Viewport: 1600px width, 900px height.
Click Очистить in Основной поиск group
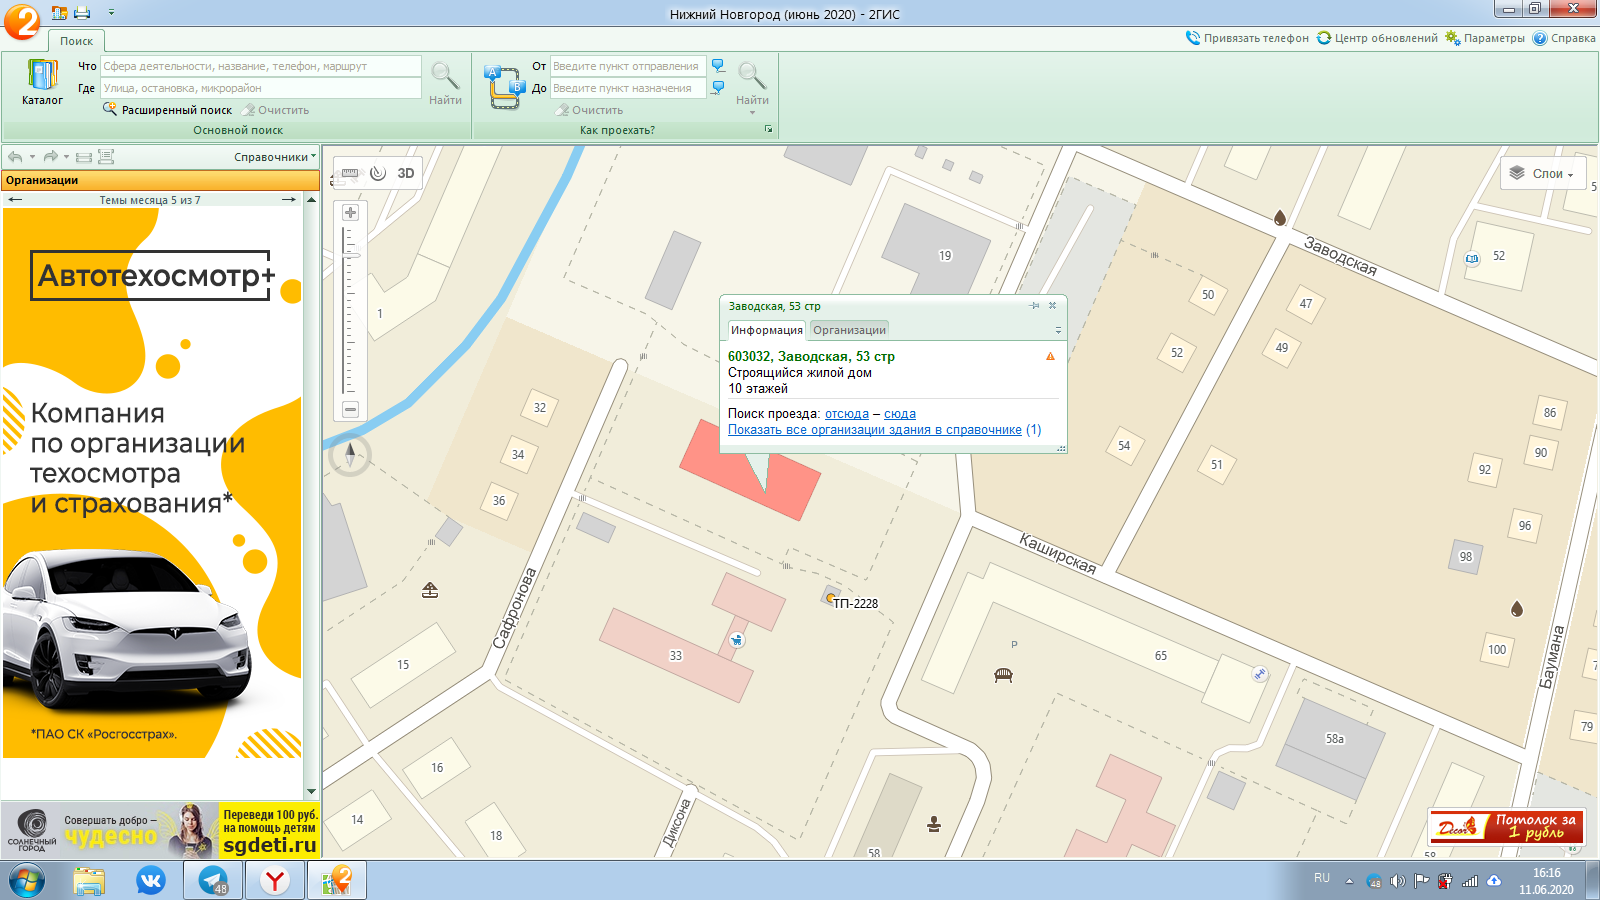[276, 110]
